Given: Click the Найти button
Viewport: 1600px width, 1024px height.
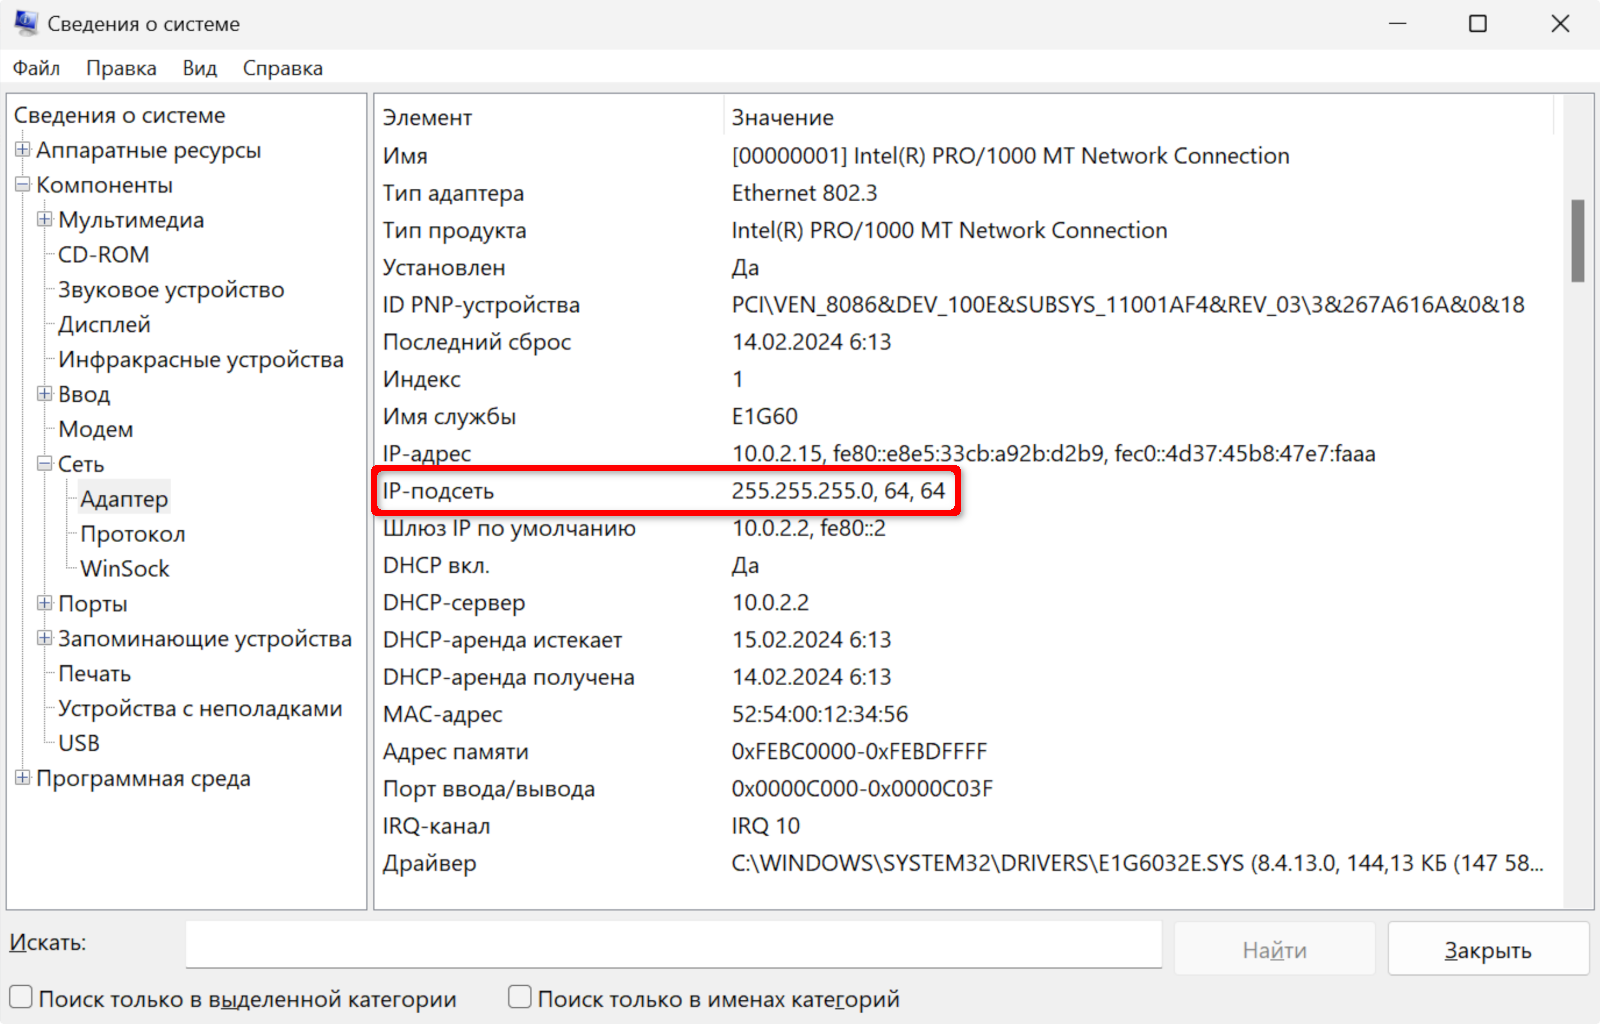Looking at the screenshot, I should coord(1274,949).
